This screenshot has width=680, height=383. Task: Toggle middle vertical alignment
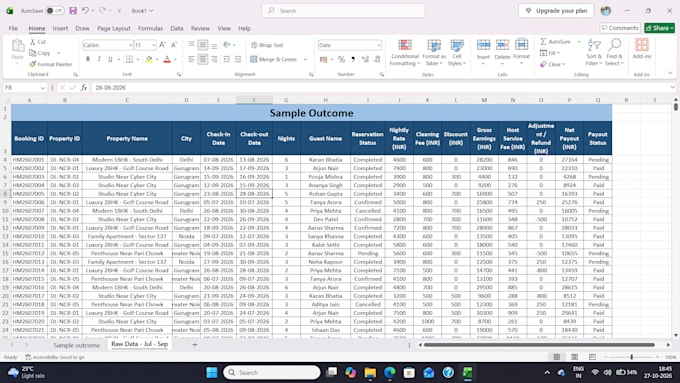[x=203, y=45]
